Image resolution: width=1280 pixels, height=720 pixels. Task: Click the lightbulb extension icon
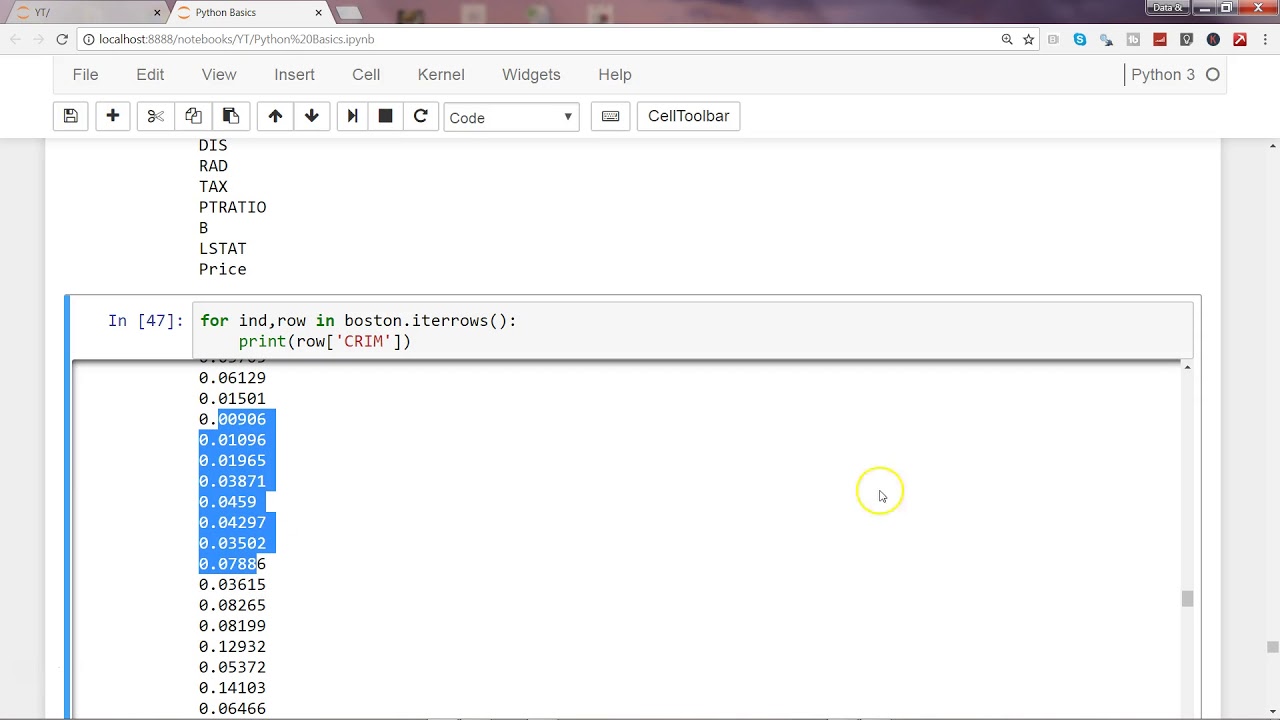coord(1187,39)
